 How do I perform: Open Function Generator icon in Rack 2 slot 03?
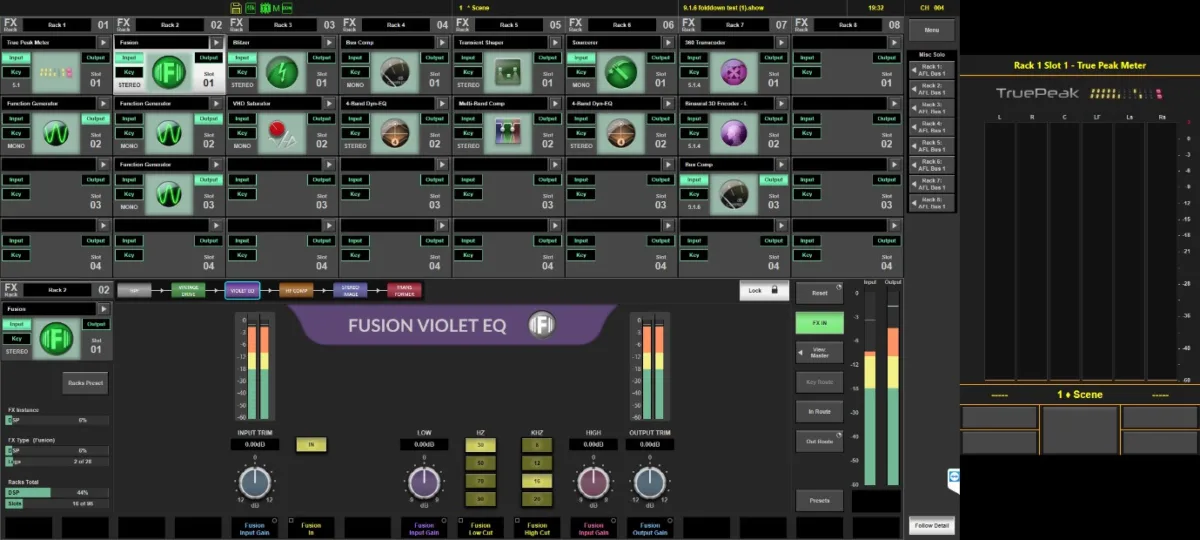coord(167,194)
